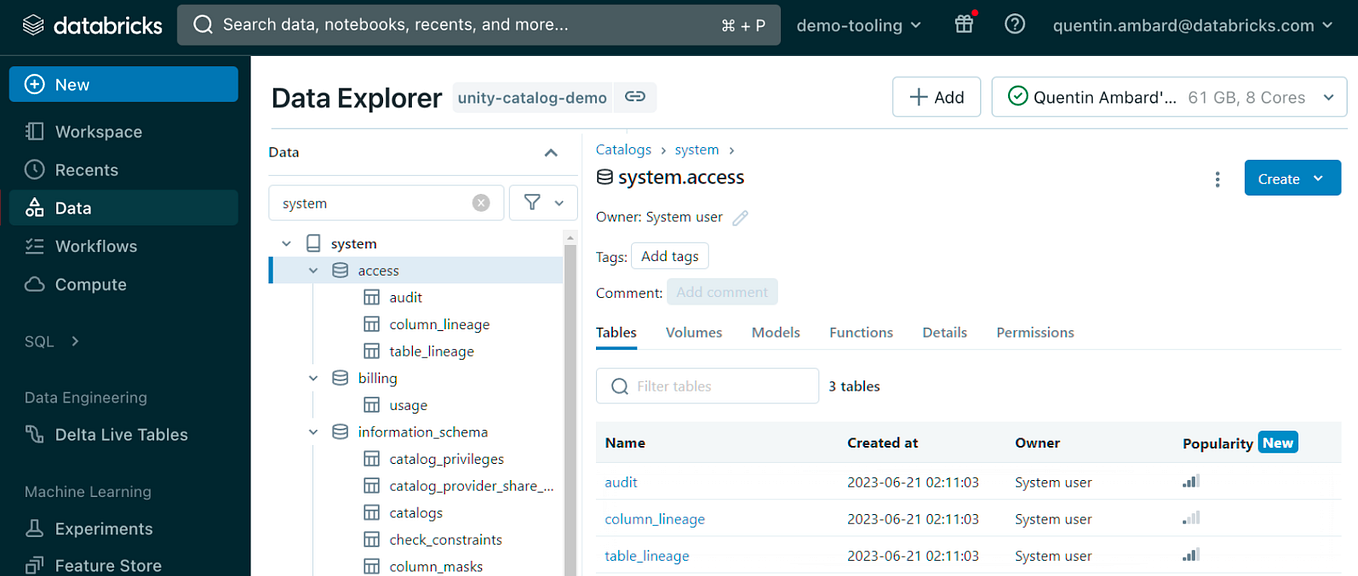Click the help question mark icon
Viewport: 1358px width, 576px height.
click(x=1014, y=24)
